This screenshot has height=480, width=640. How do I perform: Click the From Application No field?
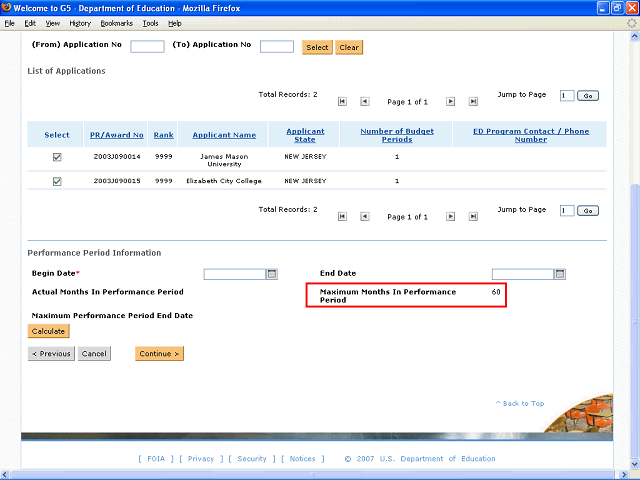tap(147, 47)
